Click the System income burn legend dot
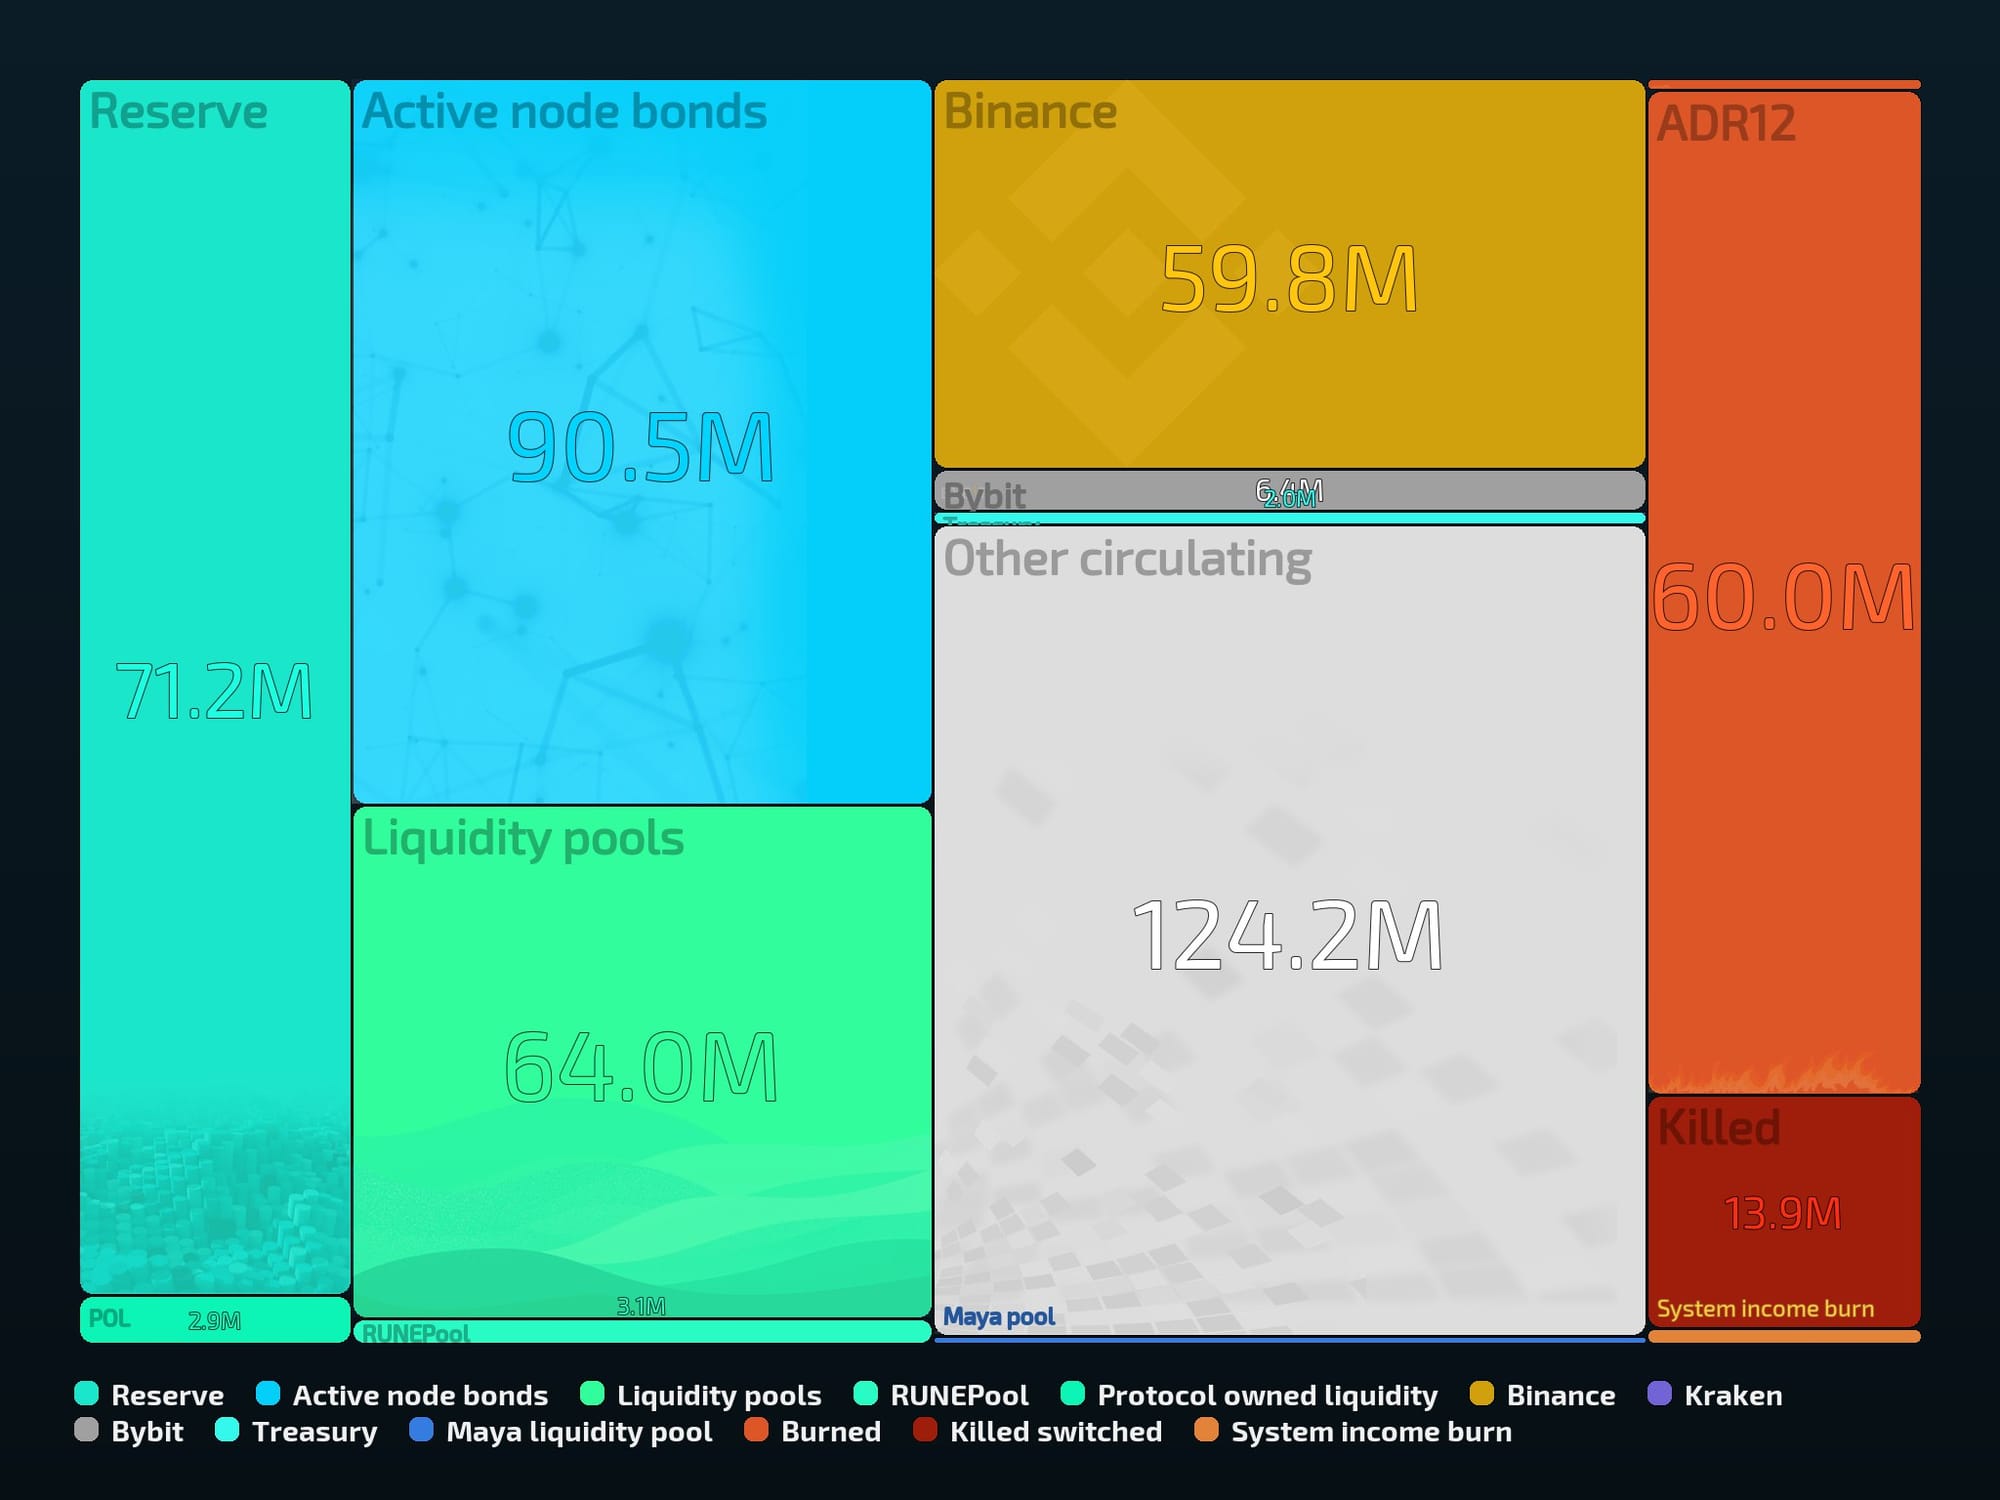Viewport: 2000px width, 1500px height. (x=1206, y=1429)
